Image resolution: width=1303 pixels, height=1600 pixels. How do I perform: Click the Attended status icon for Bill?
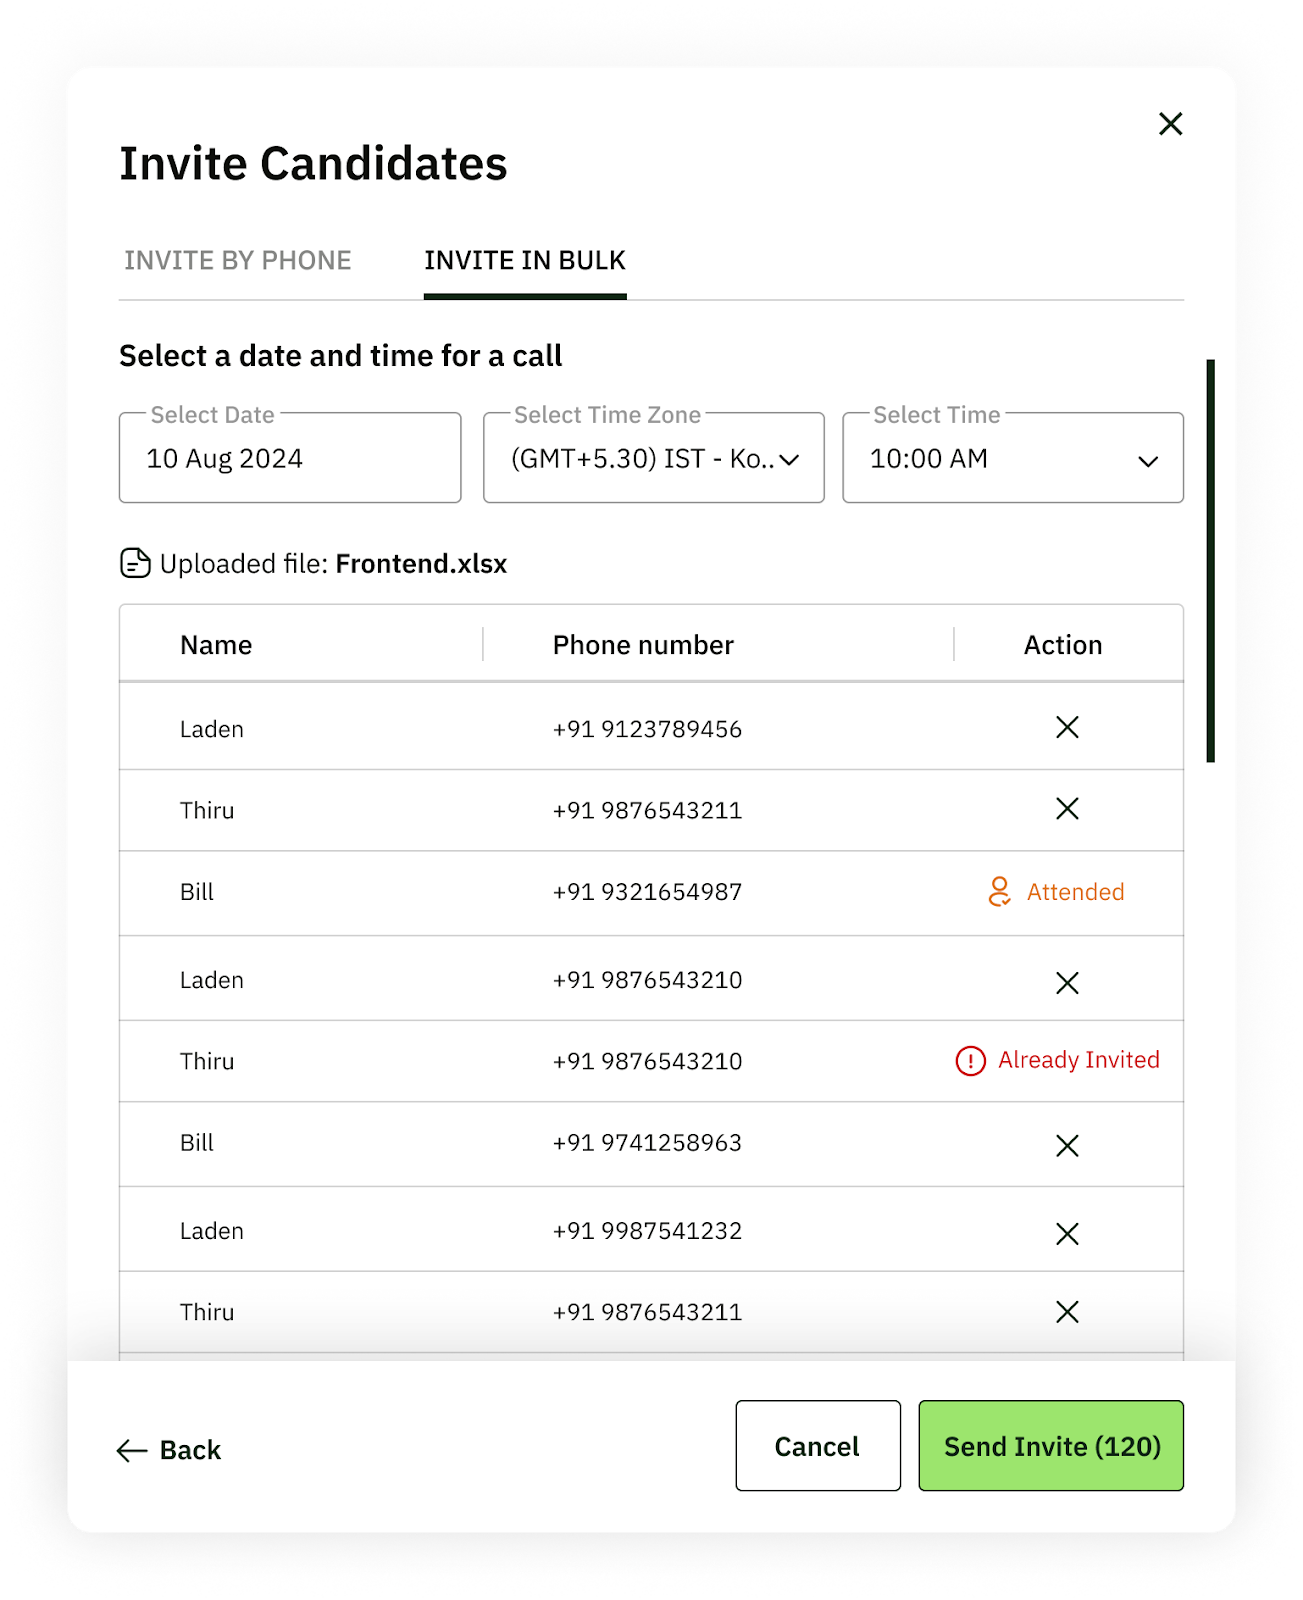coord(999,891)
